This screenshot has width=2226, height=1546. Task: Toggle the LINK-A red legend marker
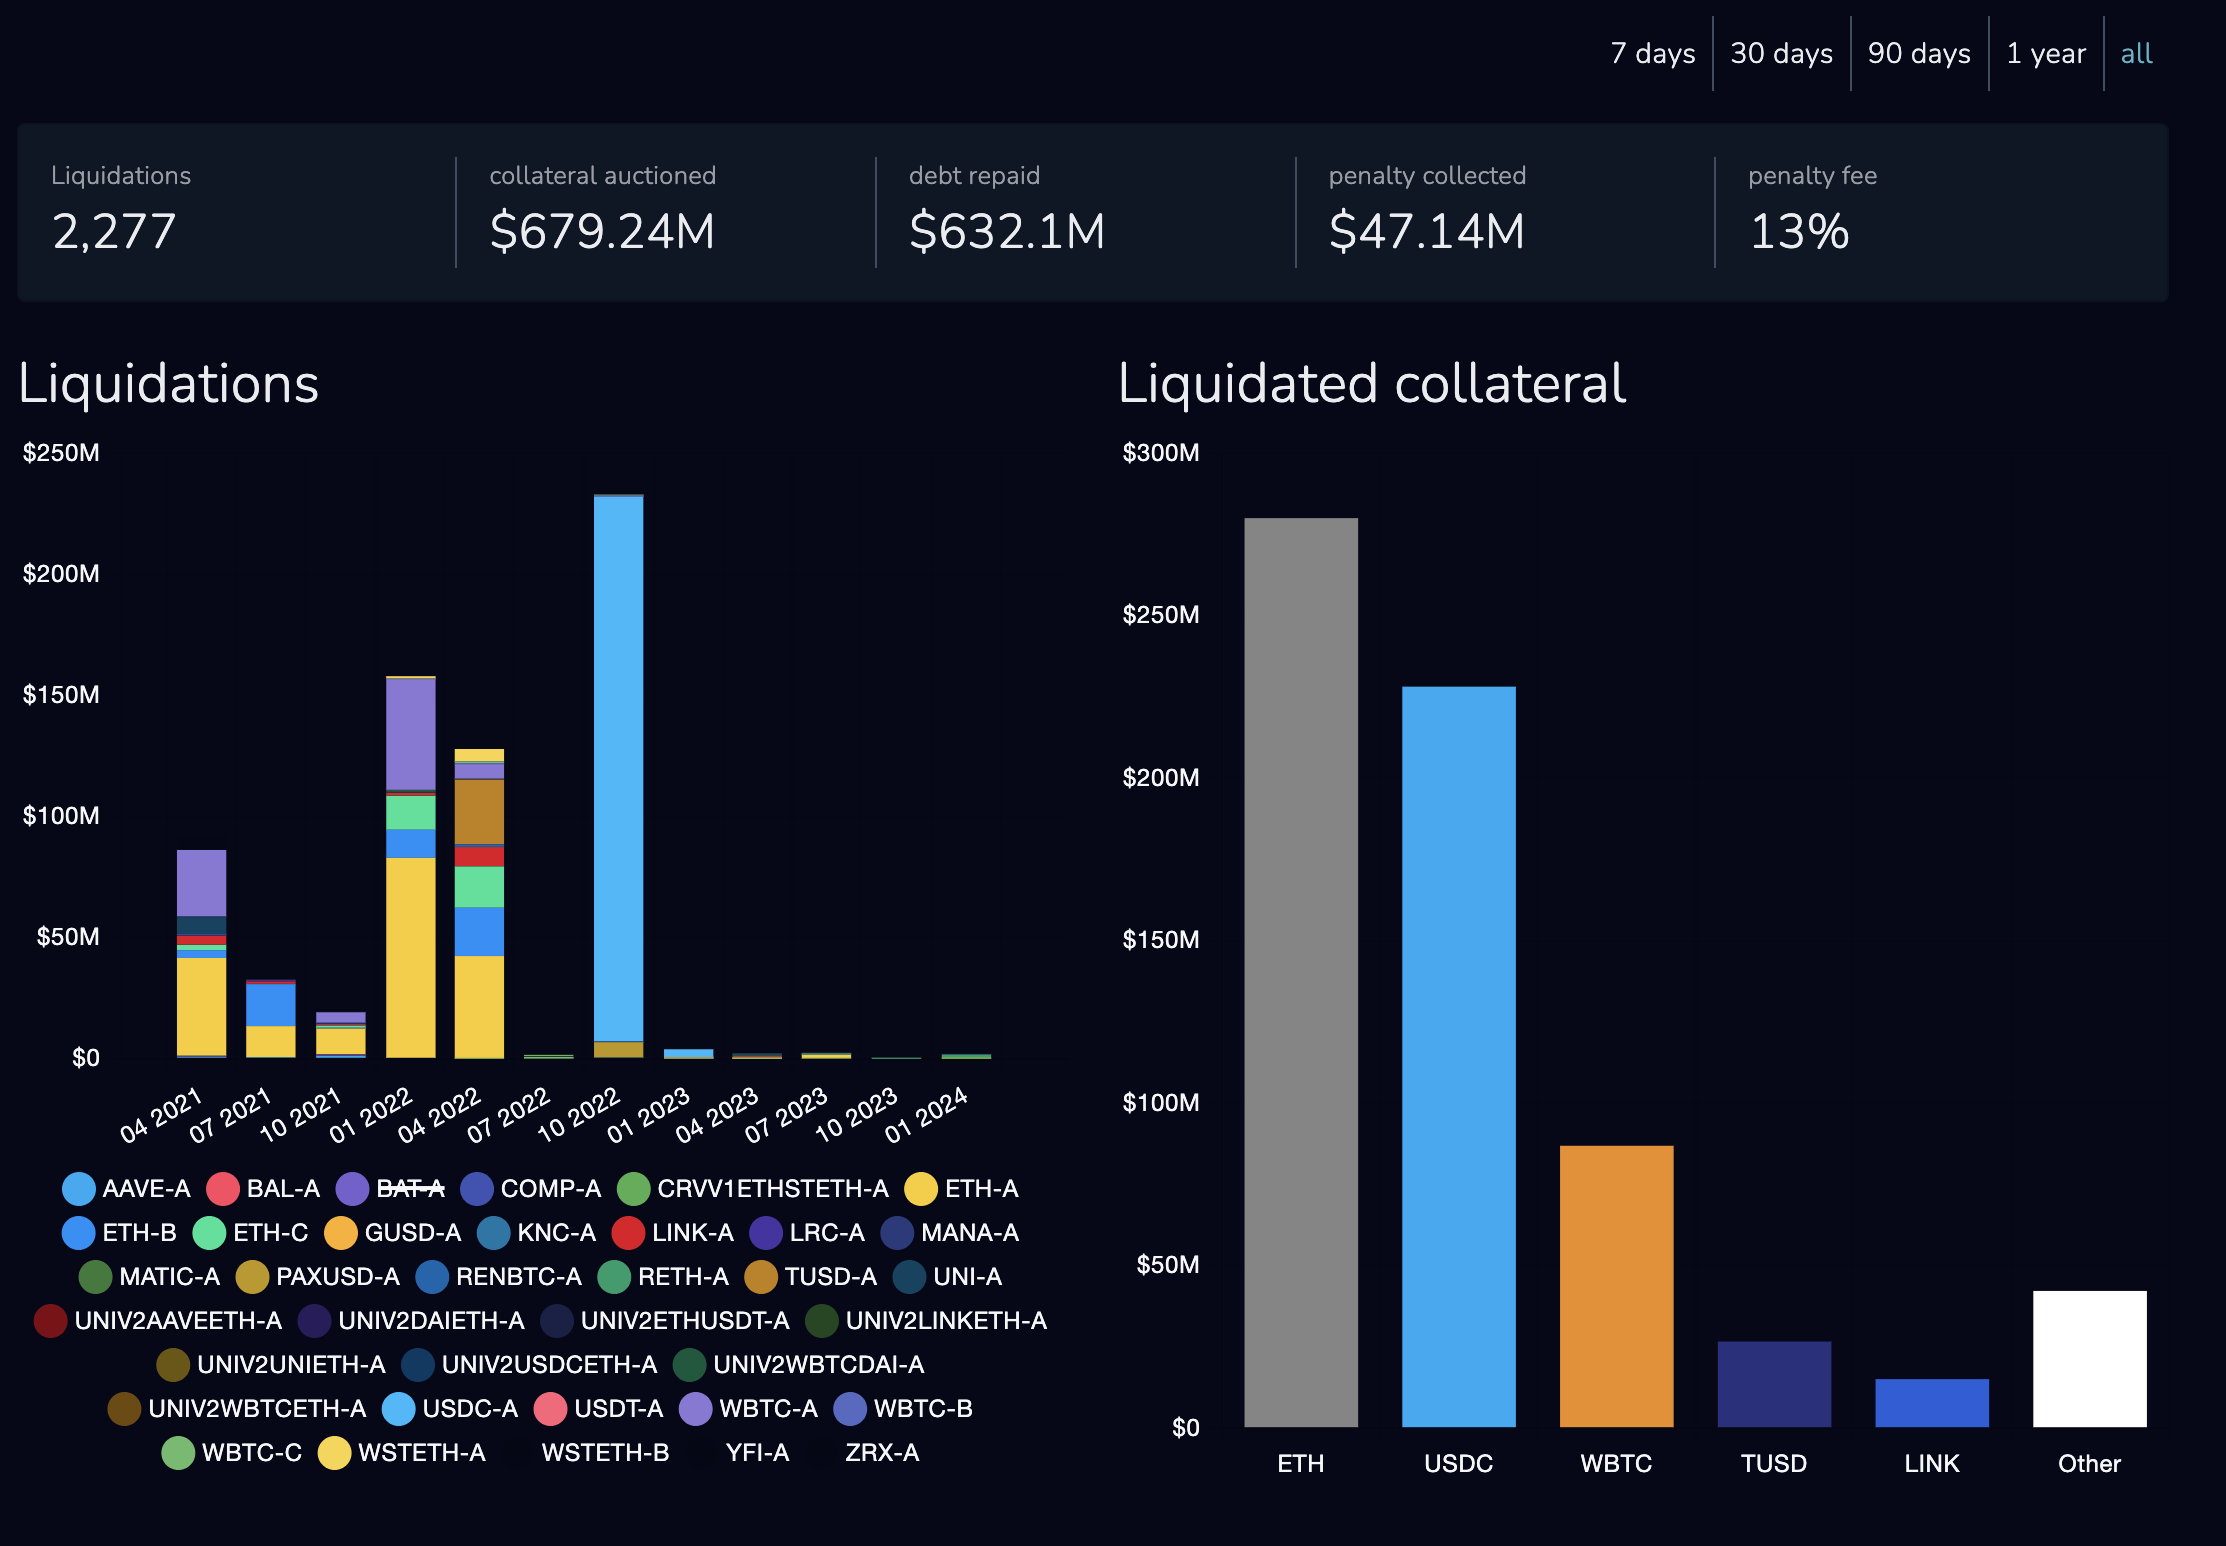click(628, 1233)
